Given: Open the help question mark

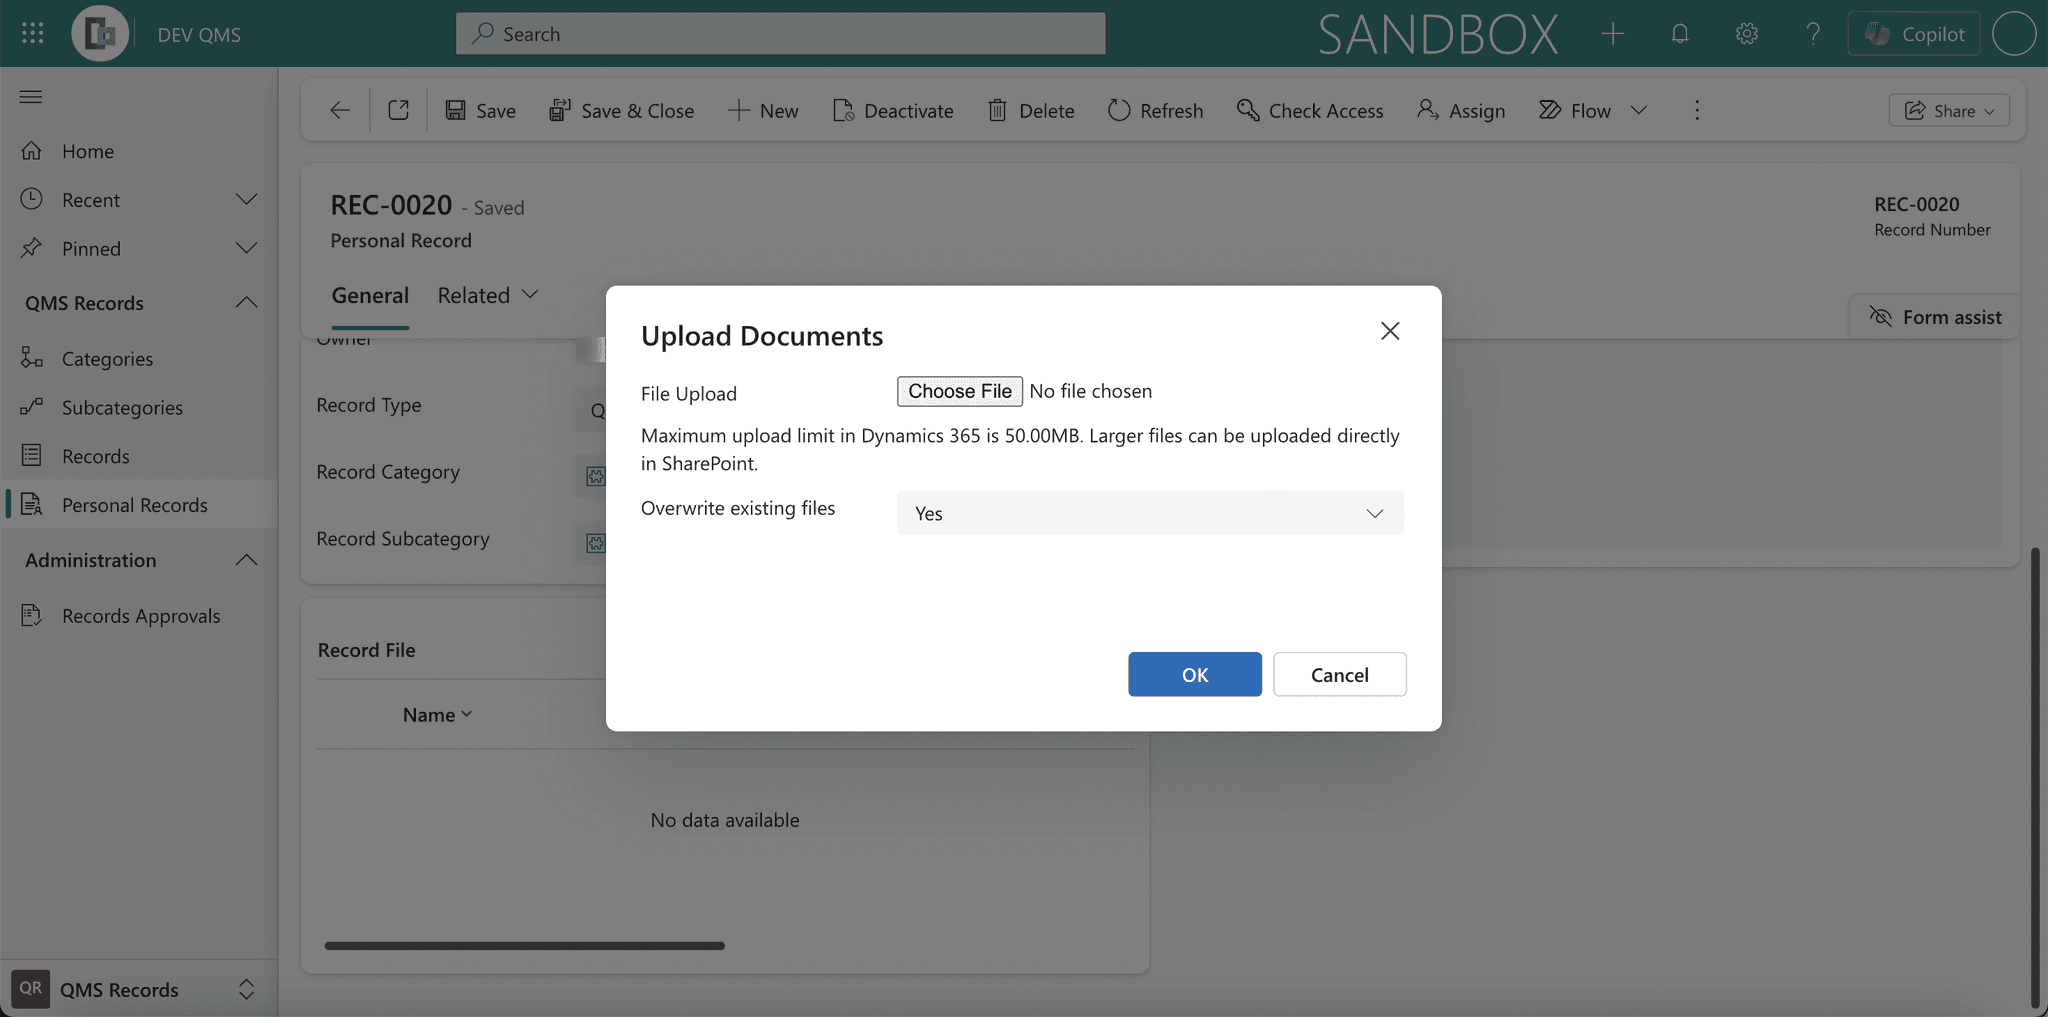Looking at the screenshot, I should 1812,33.
